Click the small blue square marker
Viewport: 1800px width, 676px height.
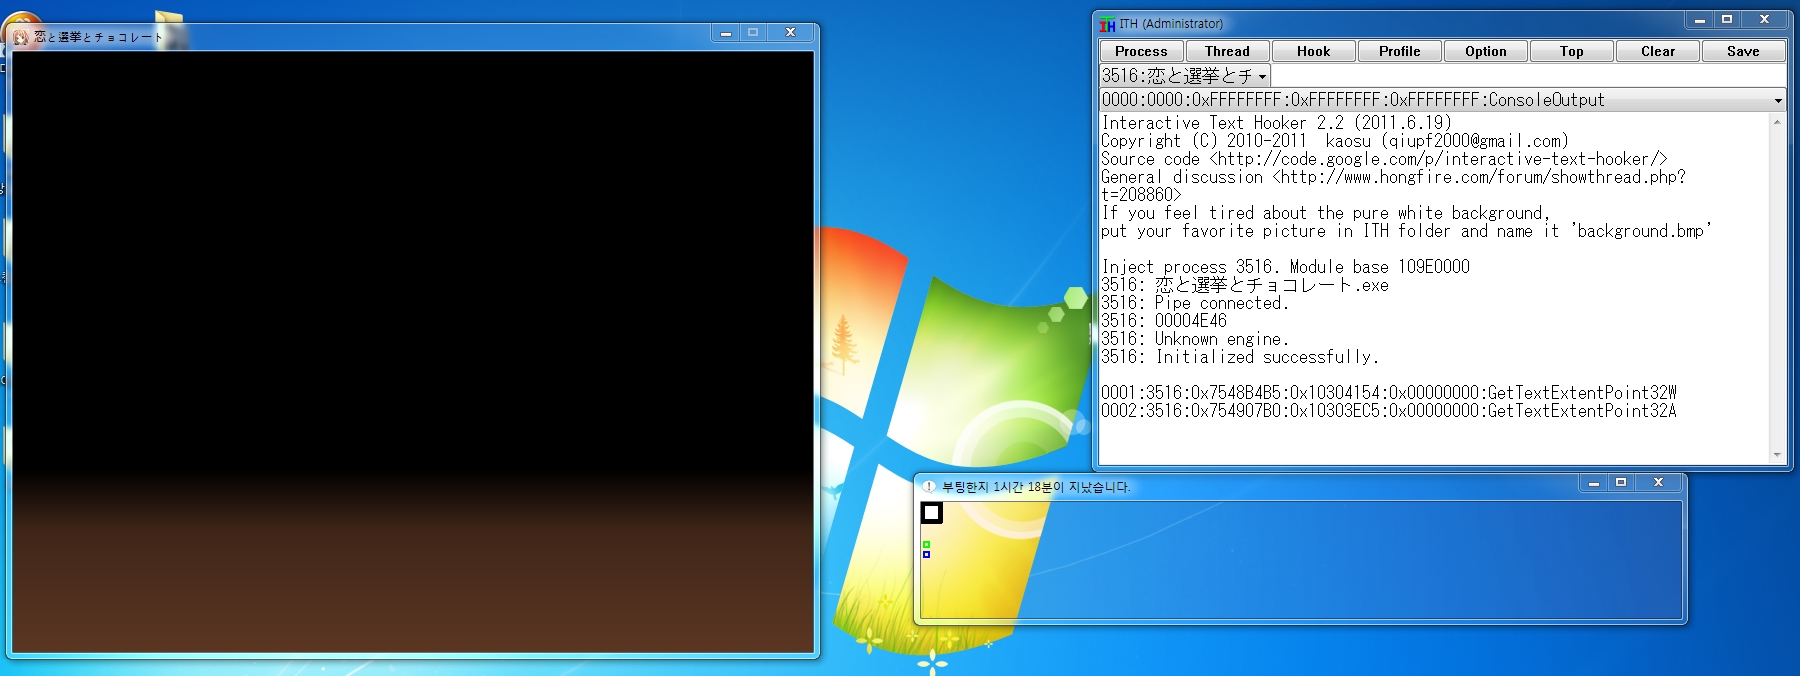[x=926, y=554]
